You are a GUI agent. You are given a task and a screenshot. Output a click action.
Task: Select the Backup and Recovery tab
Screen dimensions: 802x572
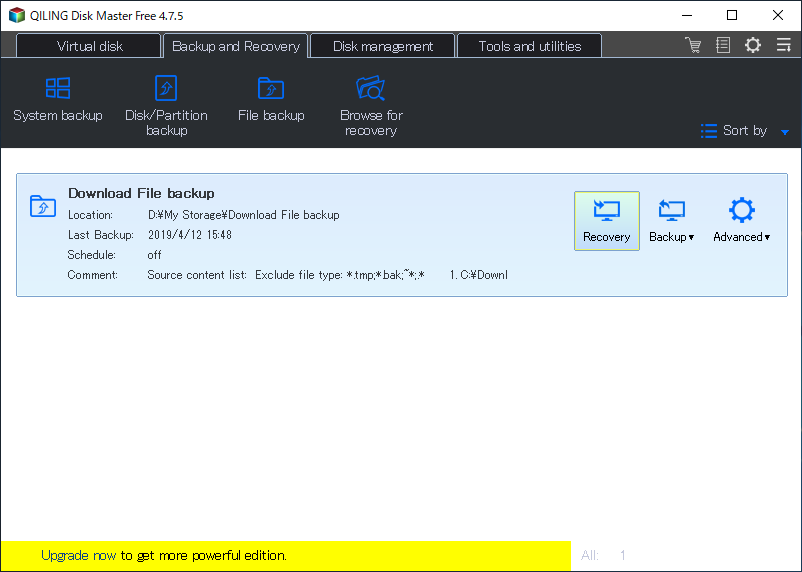[235, 46]
